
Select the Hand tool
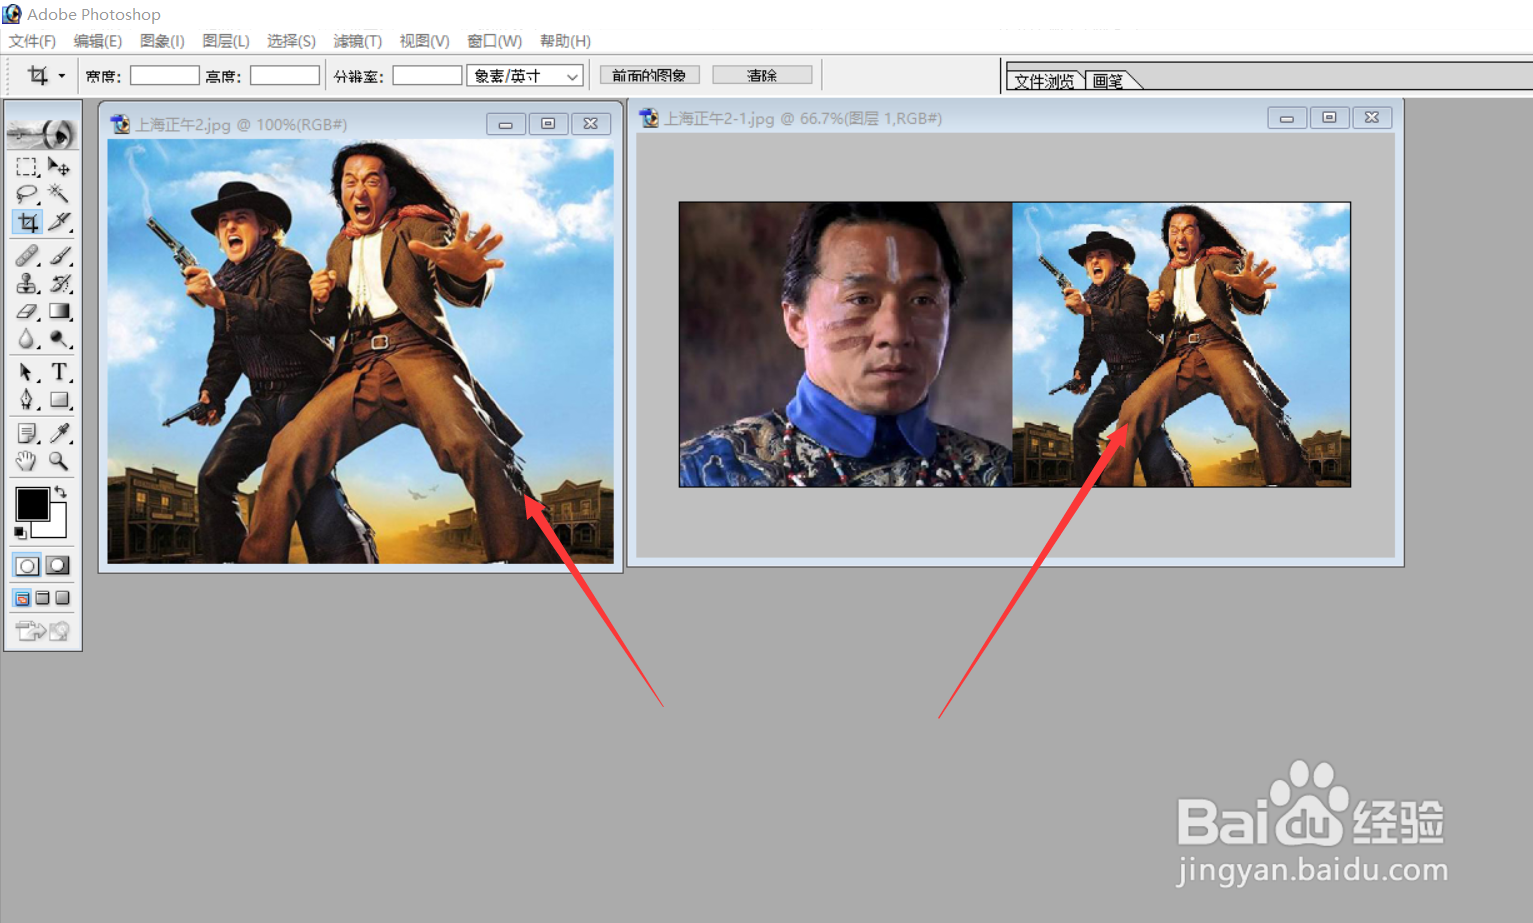click(x=27, y=461)
